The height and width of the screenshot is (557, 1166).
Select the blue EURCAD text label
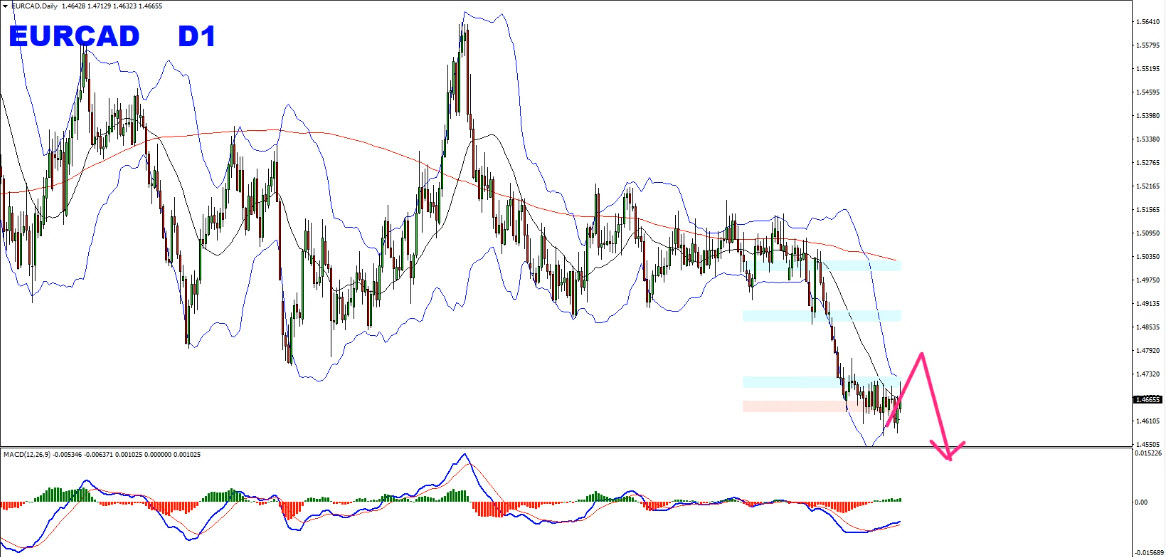[x=75, y=37]
